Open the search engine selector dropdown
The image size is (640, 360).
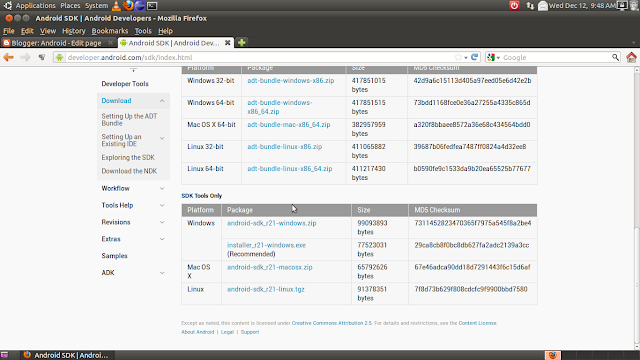(x=494, y=58)
